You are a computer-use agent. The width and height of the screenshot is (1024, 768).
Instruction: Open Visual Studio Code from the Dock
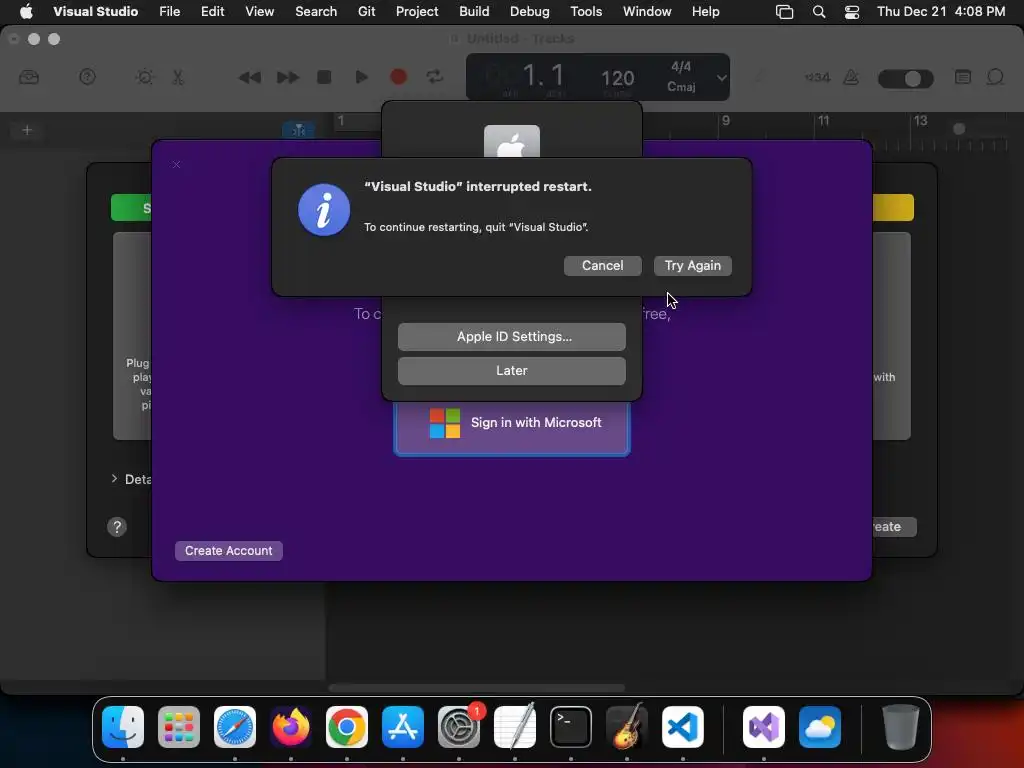coord(682,727)
